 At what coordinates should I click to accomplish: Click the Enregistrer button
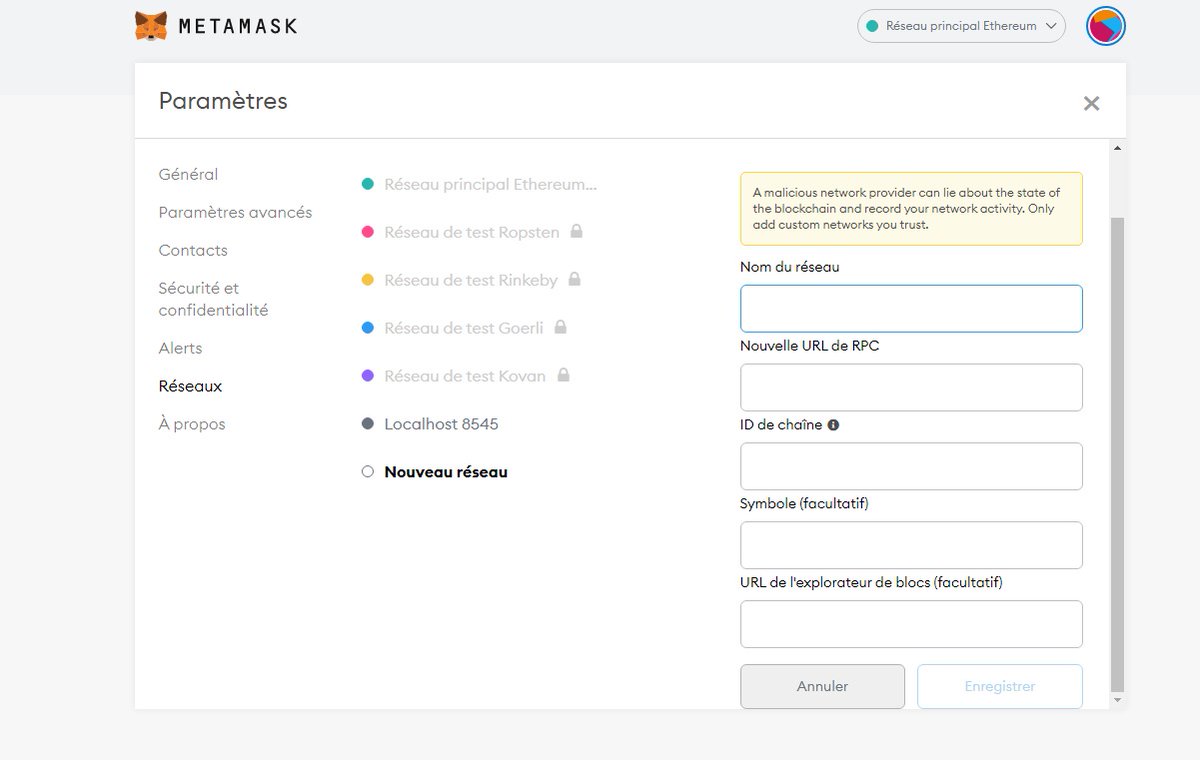(1000, 686)
